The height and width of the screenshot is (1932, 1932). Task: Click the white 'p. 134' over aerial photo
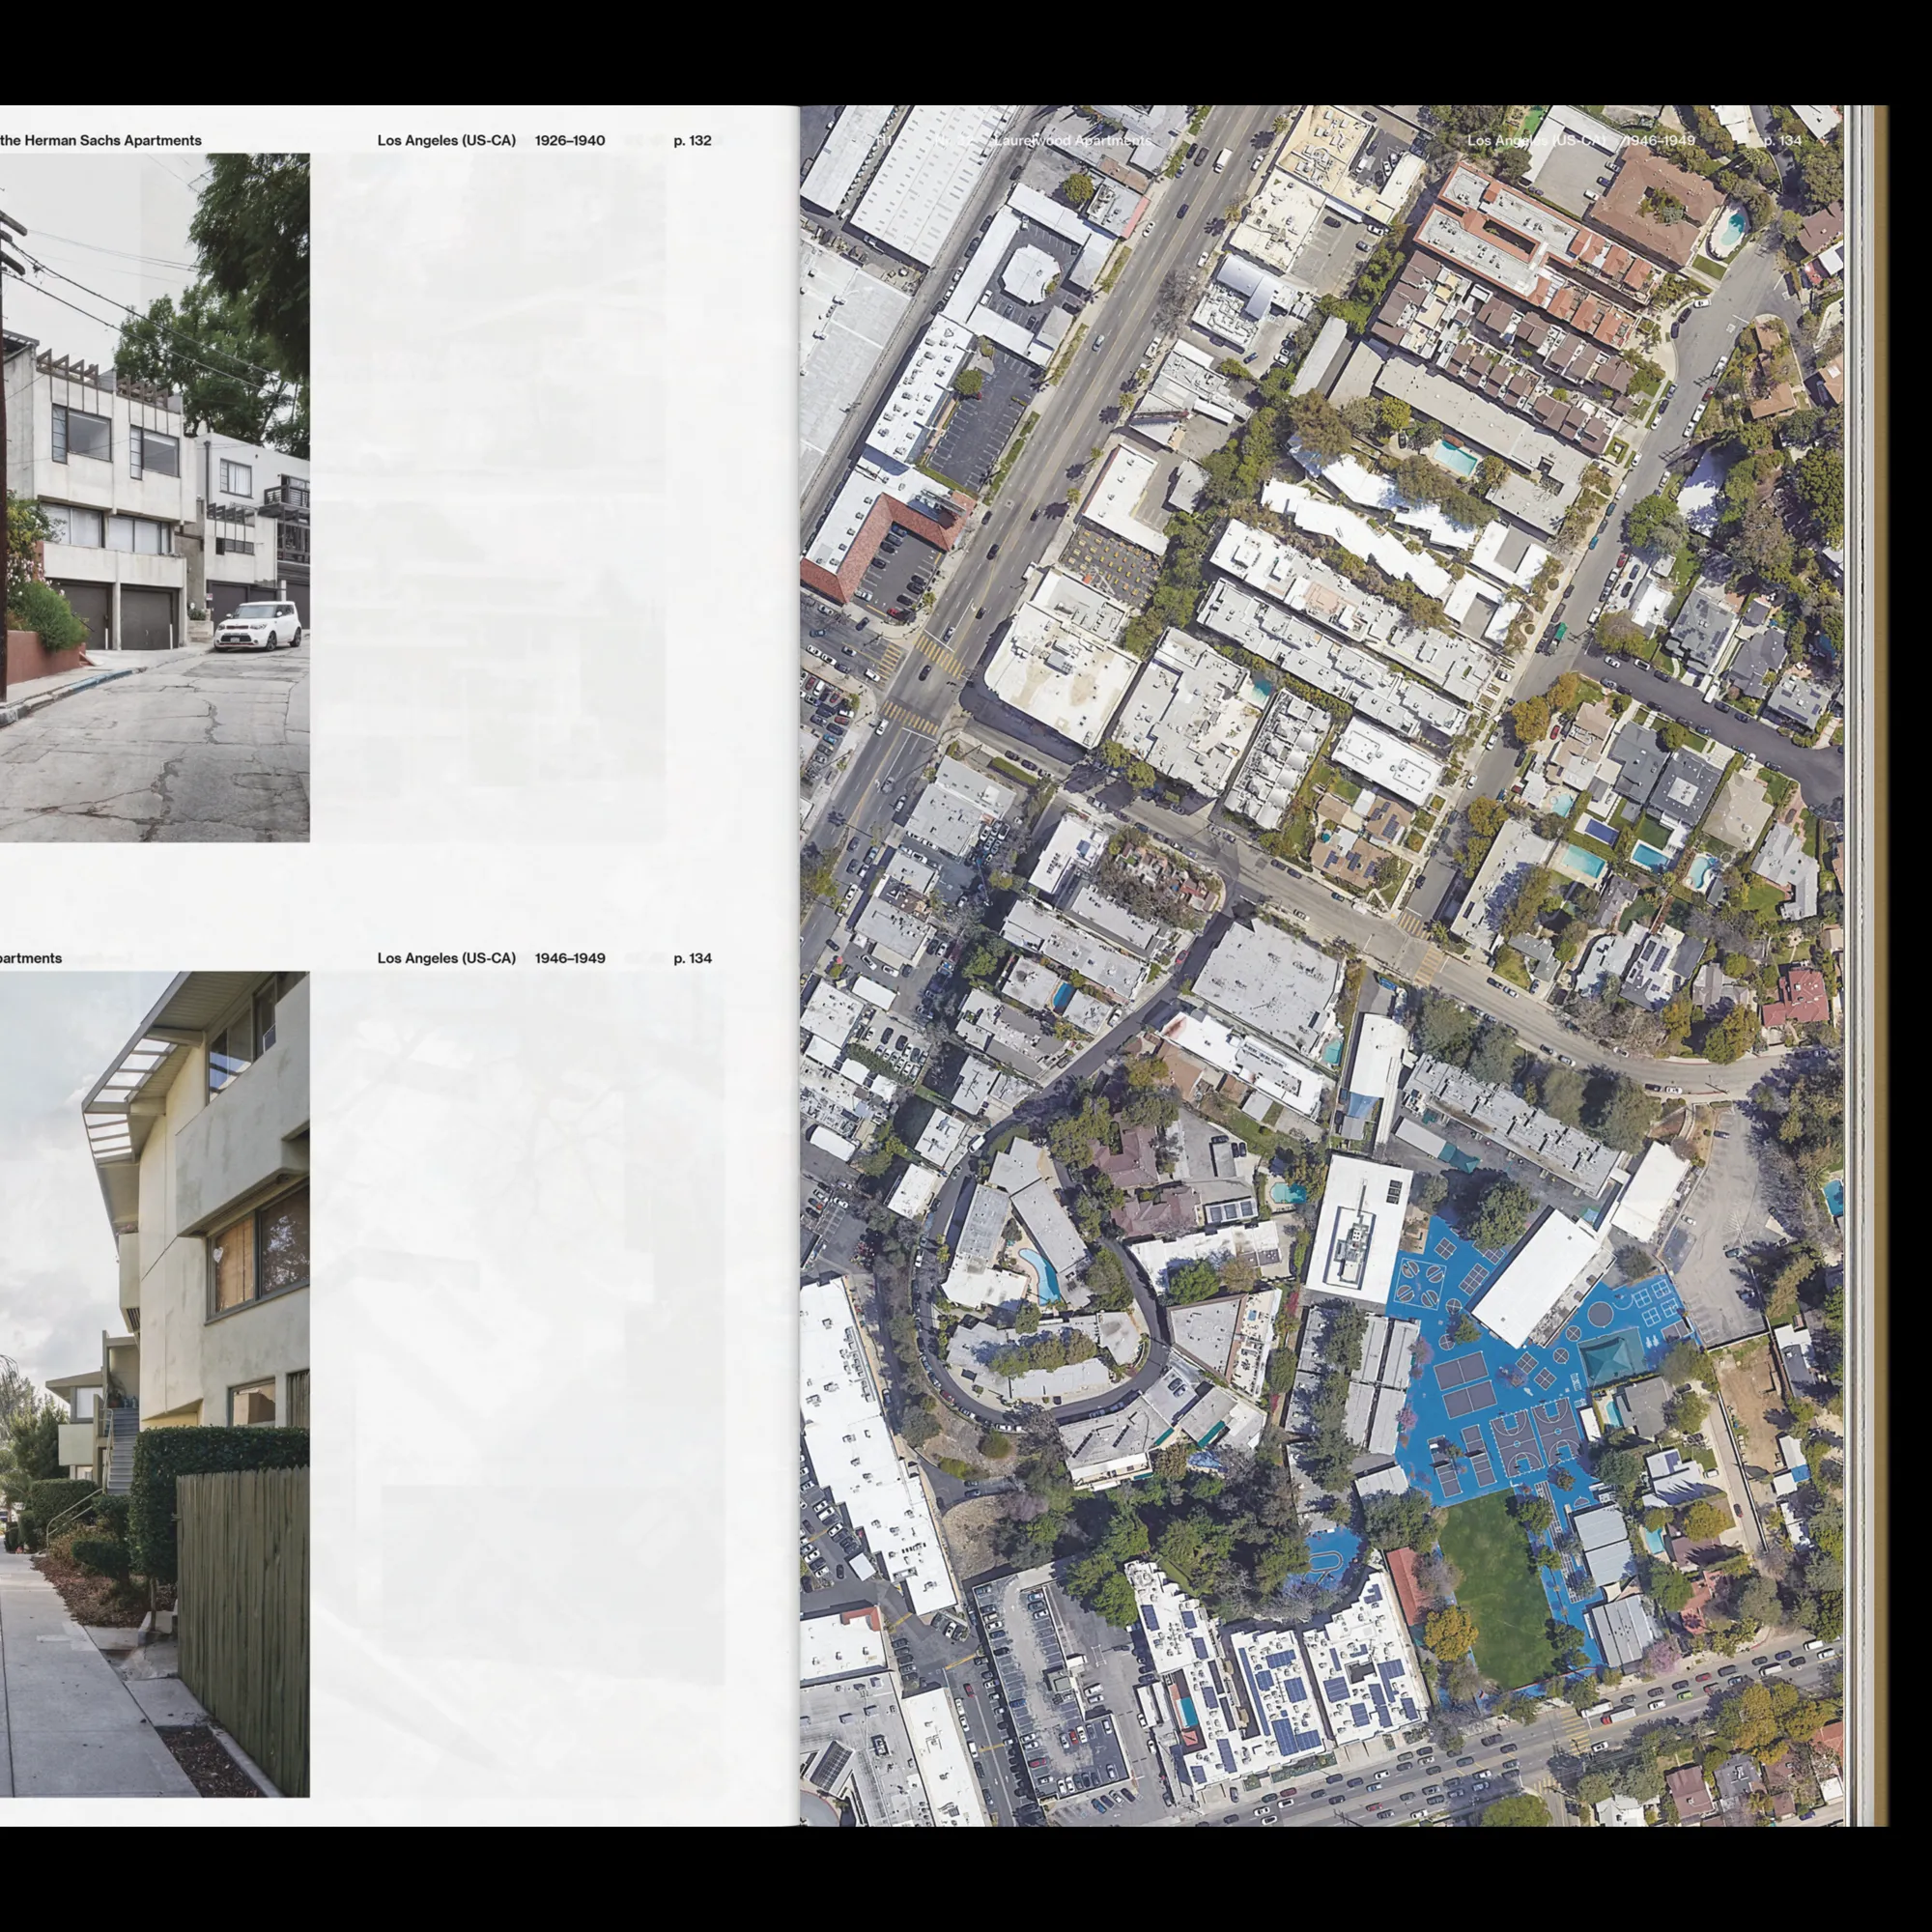click(1782, 141)
